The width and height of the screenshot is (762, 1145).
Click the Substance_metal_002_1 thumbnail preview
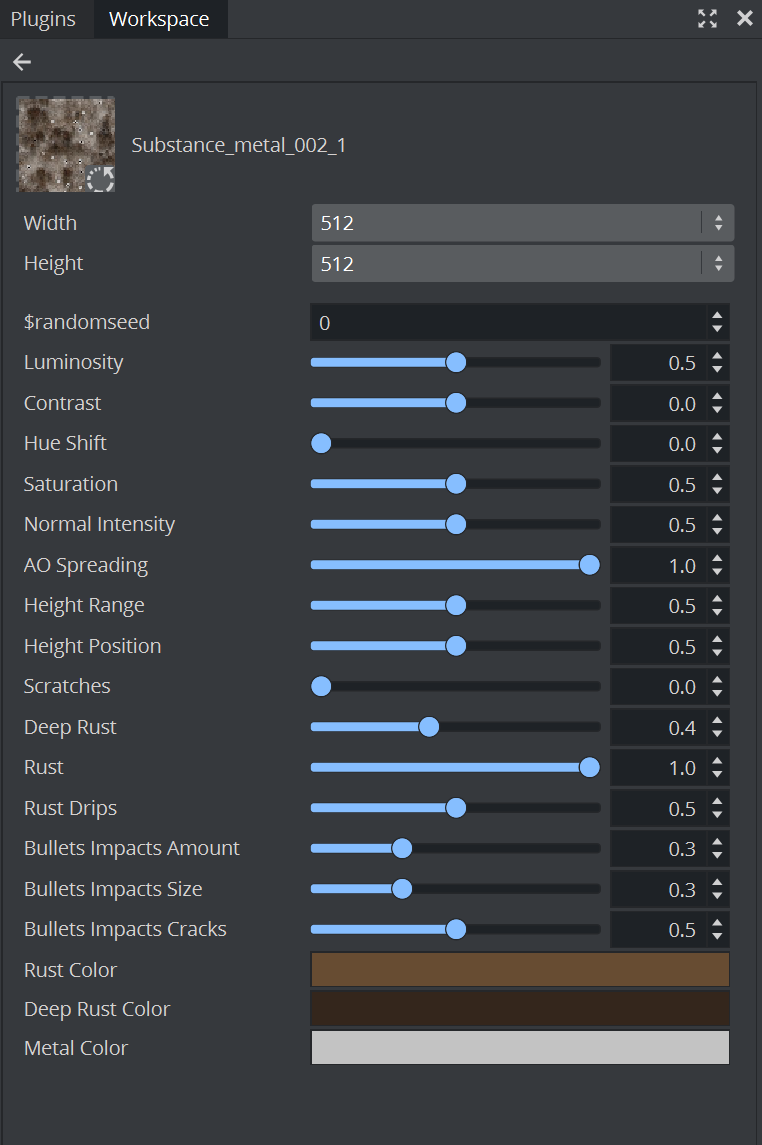pyautogui.click(x=65, y=143)
